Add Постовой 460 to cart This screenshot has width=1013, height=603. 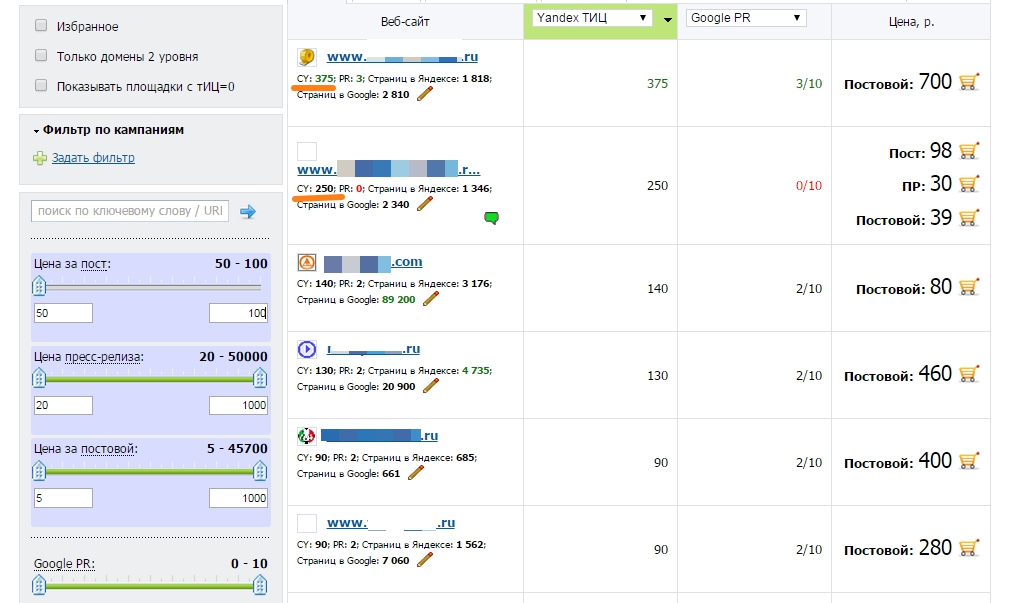click(968, 374)
